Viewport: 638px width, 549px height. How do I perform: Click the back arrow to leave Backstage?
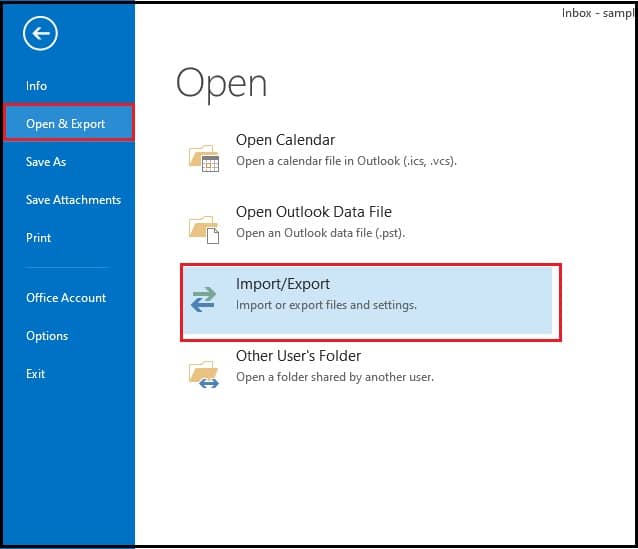pos(41,35)
